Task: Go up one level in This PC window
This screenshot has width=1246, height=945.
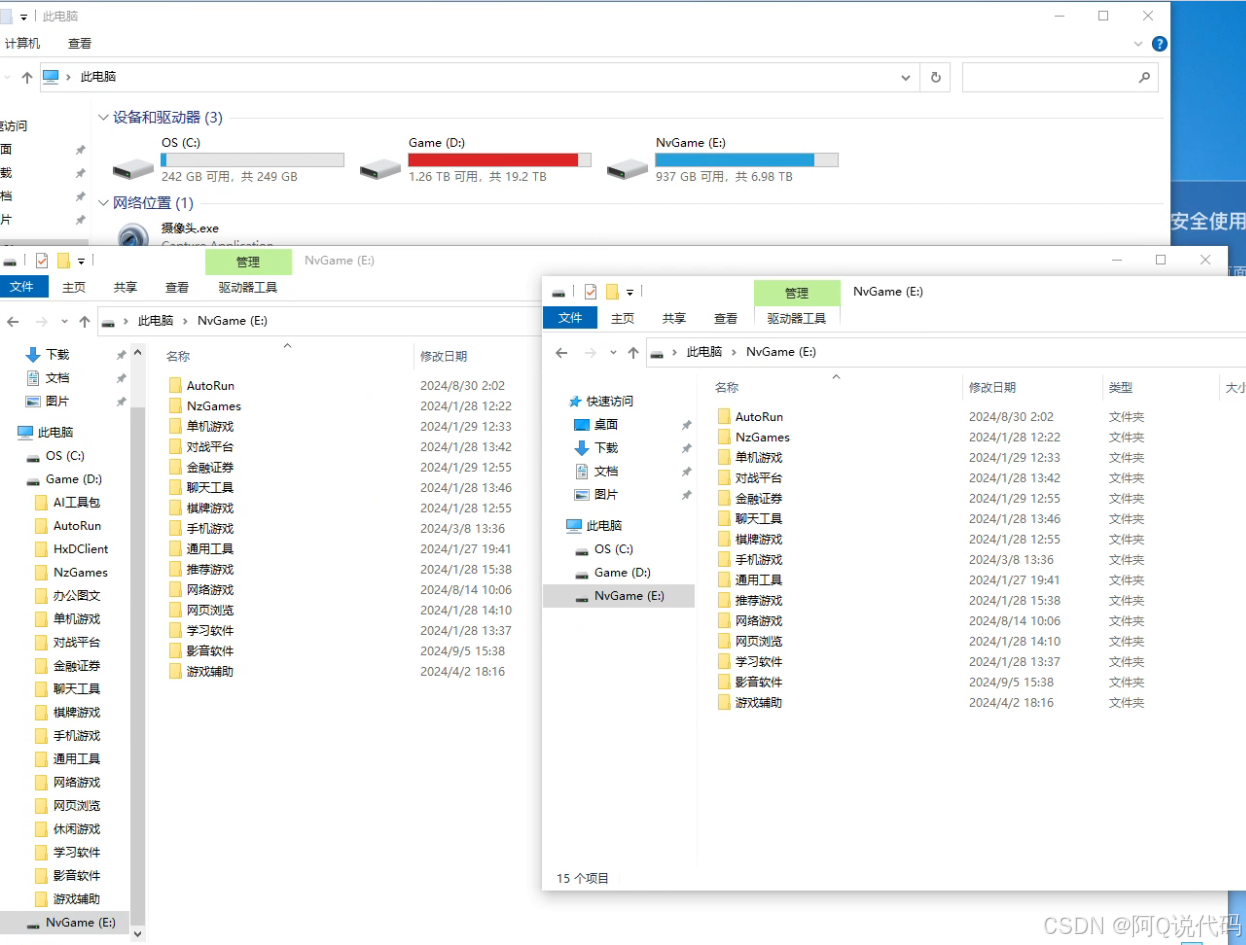Action: [27, 77]
